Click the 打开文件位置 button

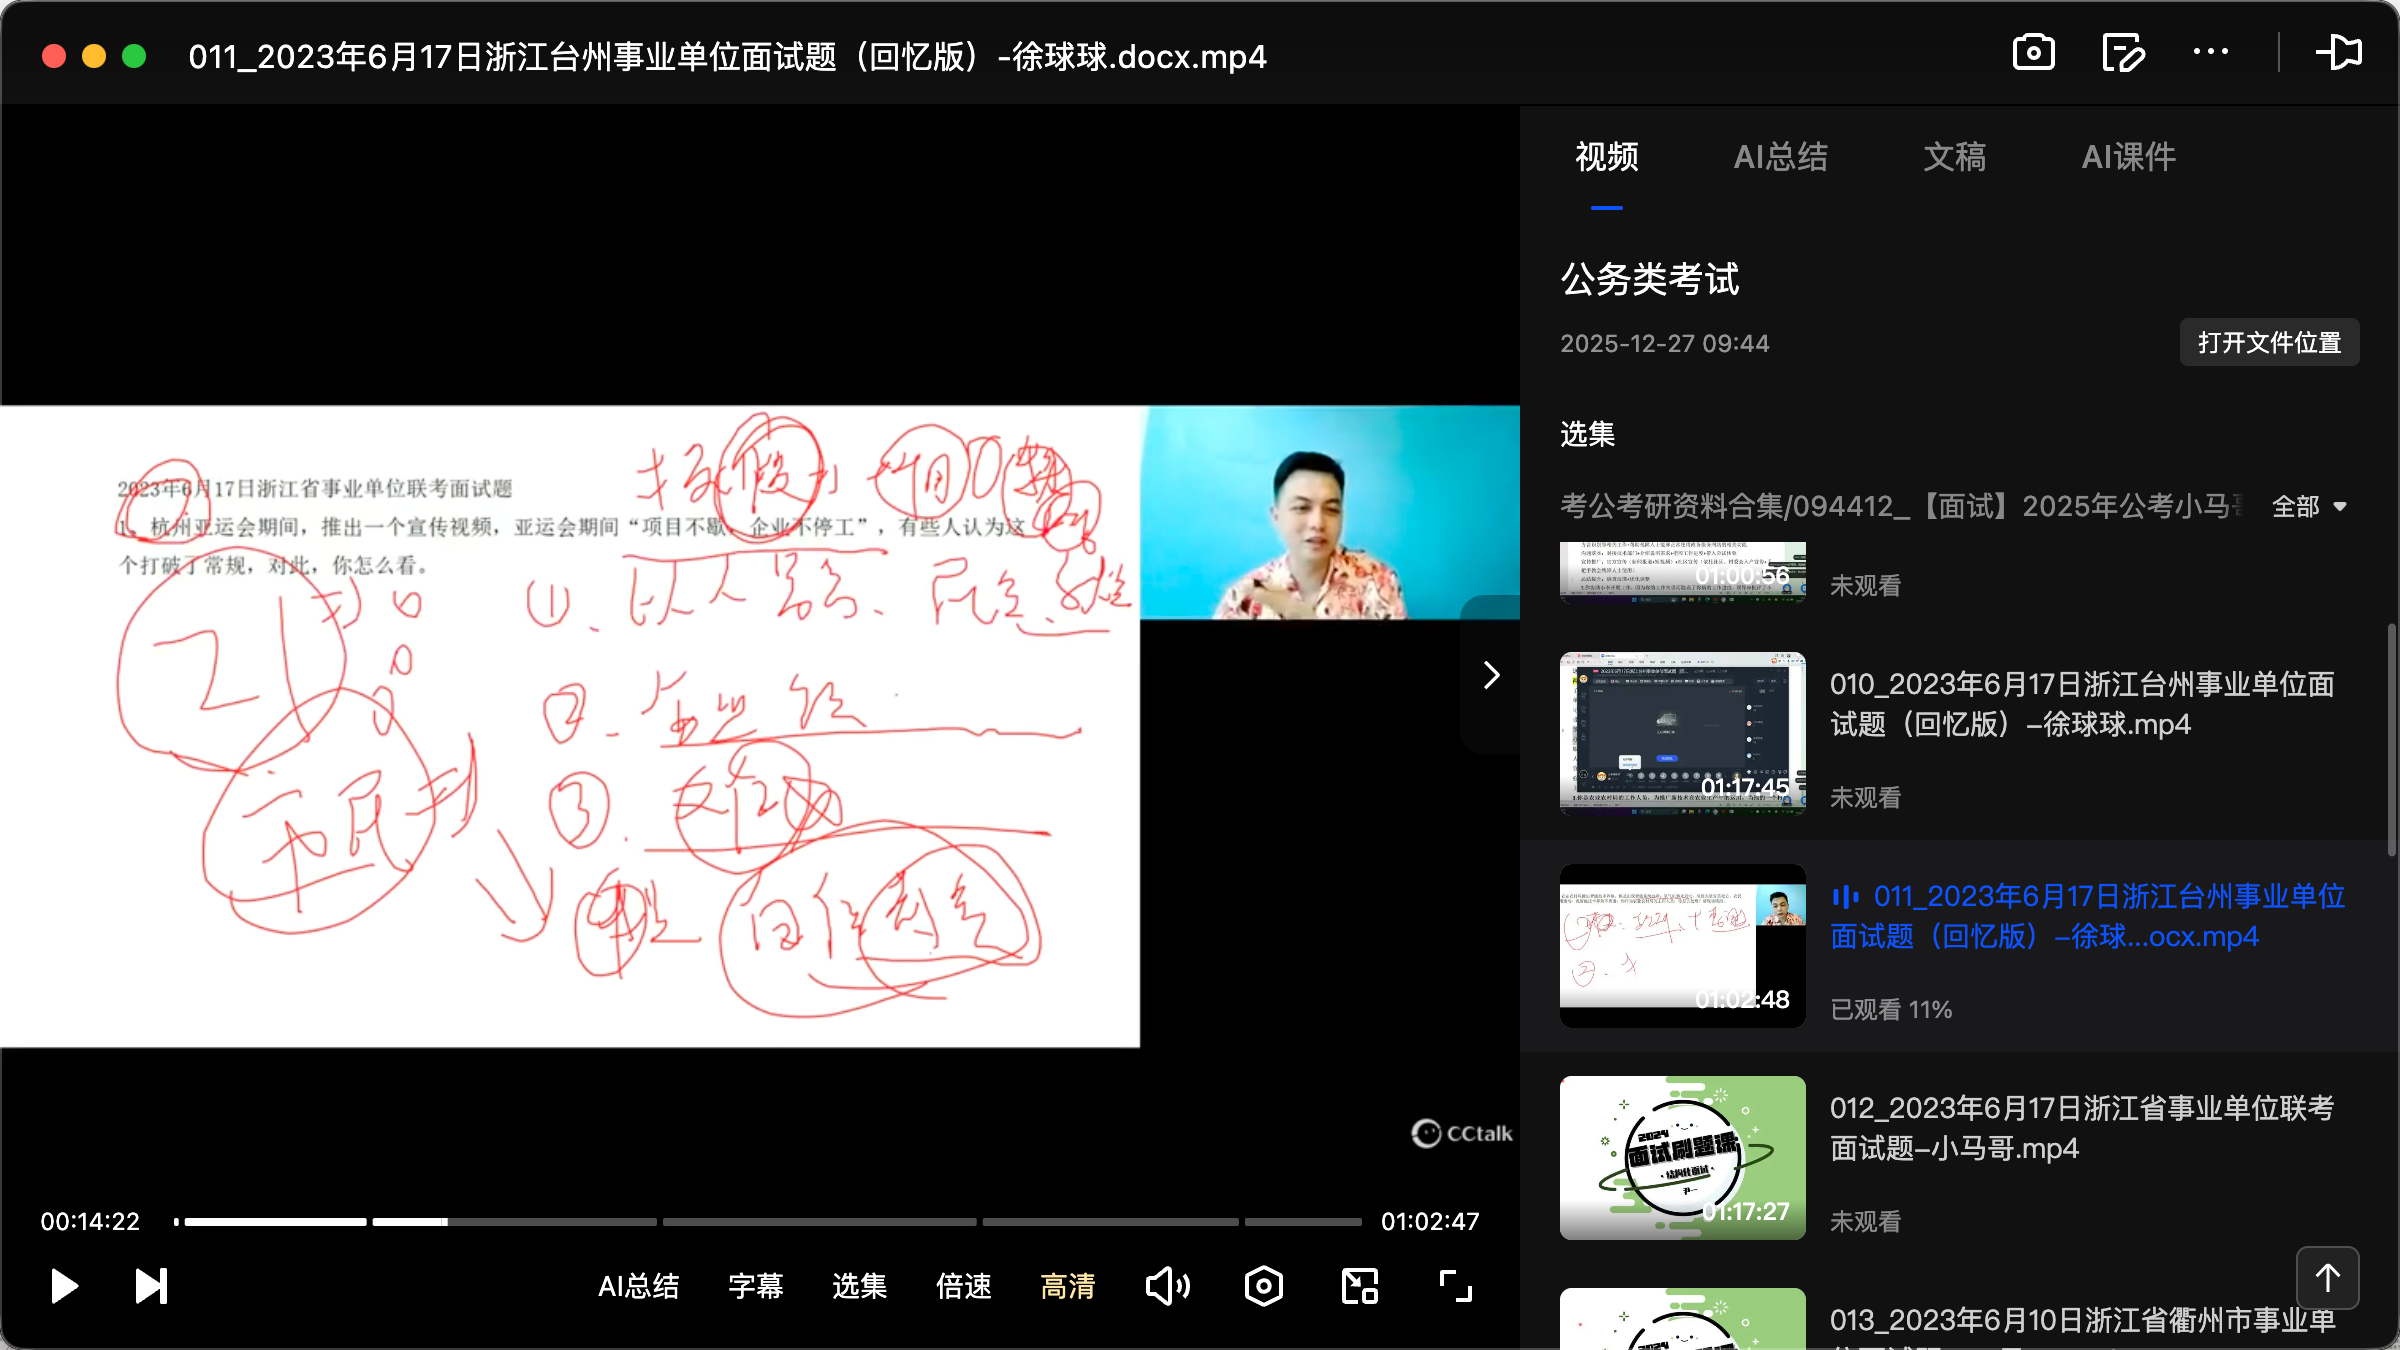pyautogui.click(x=2269, y=342)
